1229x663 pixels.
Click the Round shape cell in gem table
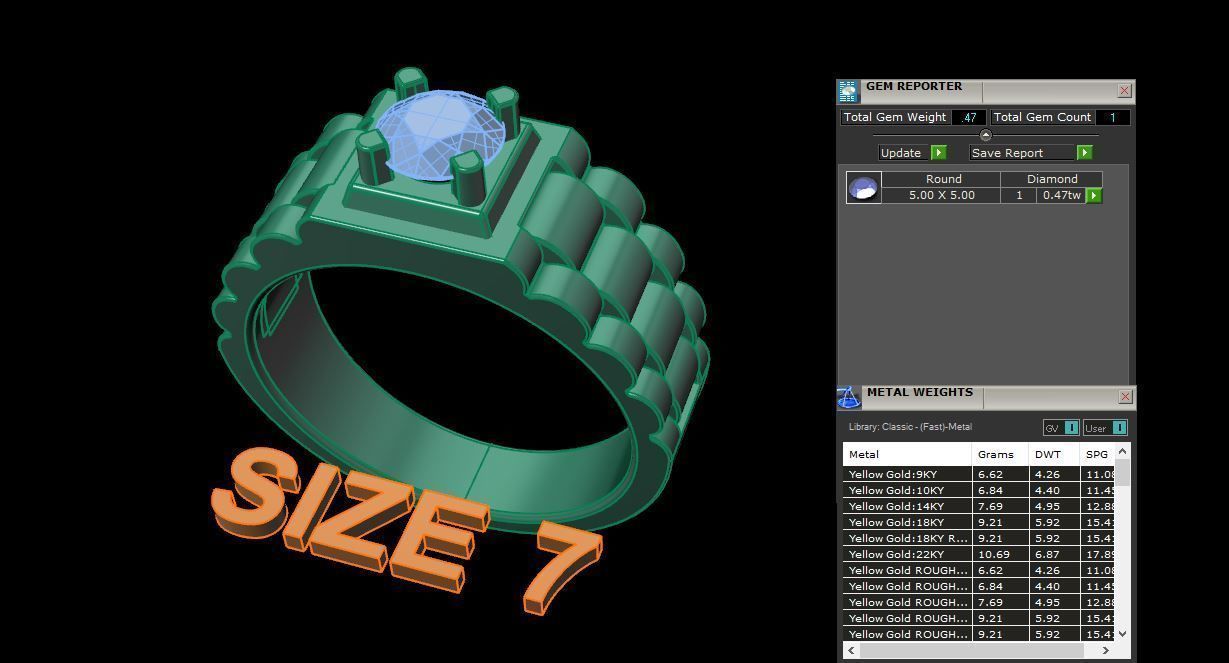(x=942, y=179)
